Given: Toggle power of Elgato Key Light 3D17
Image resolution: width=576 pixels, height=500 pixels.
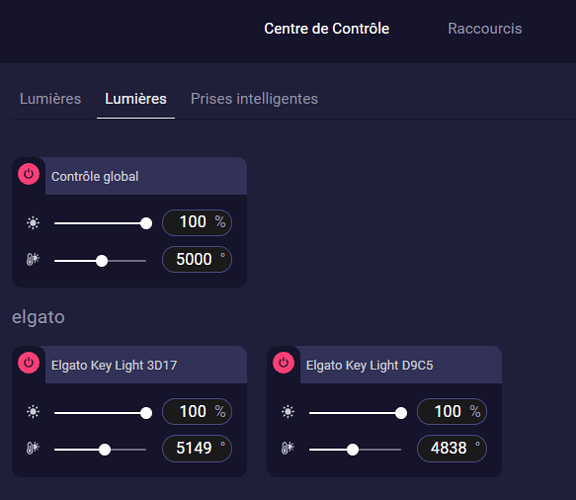Looking at the screenshot, I should click(x=29, y=363).
